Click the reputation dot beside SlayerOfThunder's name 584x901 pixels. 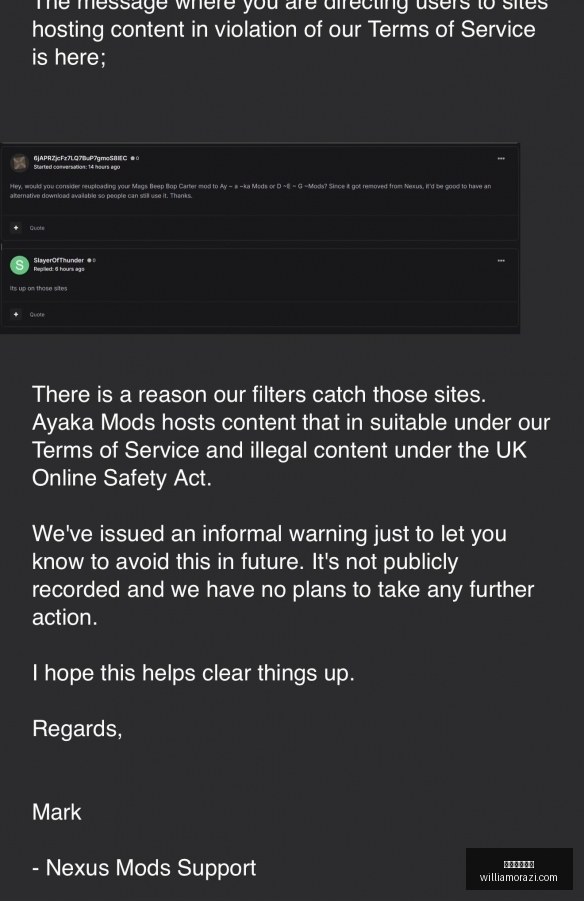(x=91, y=260)
